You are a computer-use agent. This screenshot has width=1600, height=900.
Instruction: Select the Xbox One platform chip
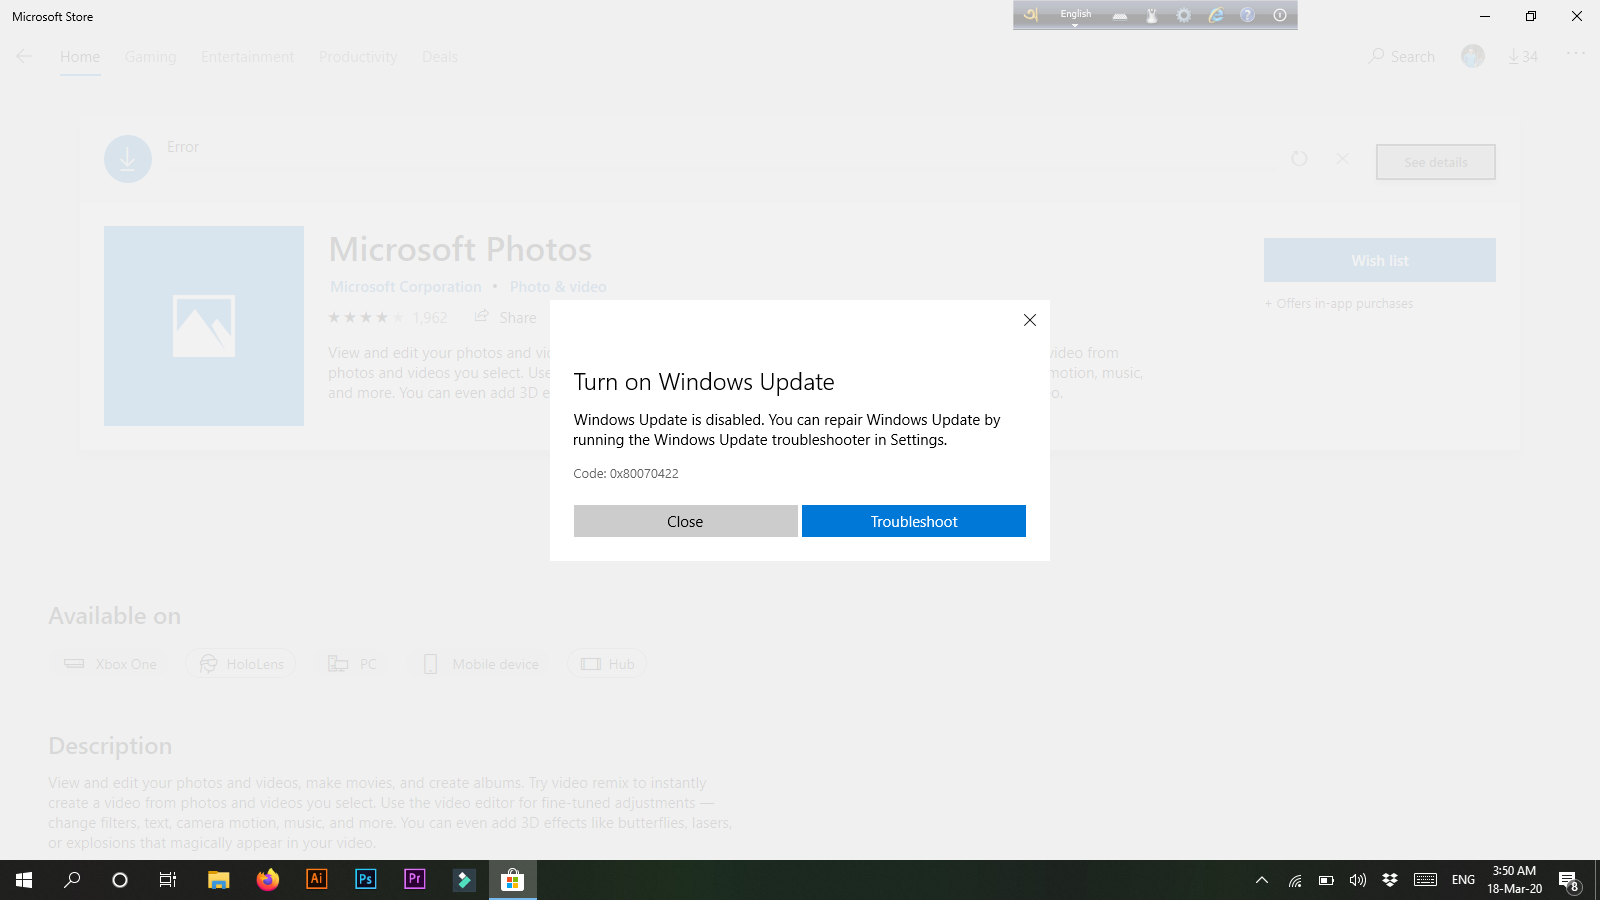click(110, 664)
